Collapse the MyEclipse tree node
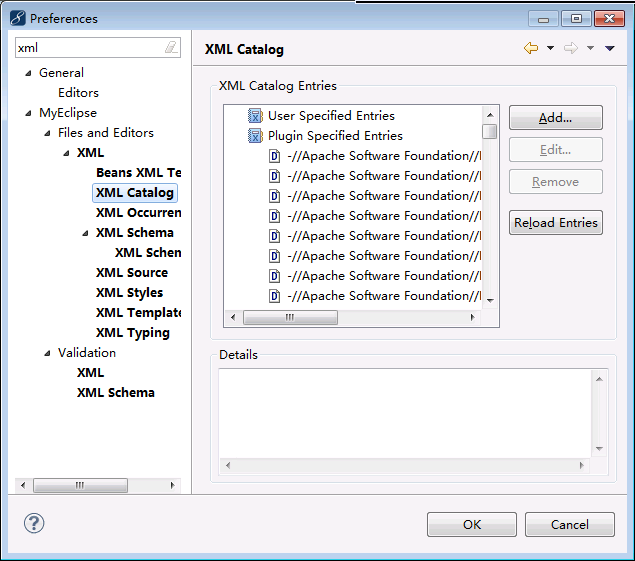The image size is (635, 561). tap(28, 113)
